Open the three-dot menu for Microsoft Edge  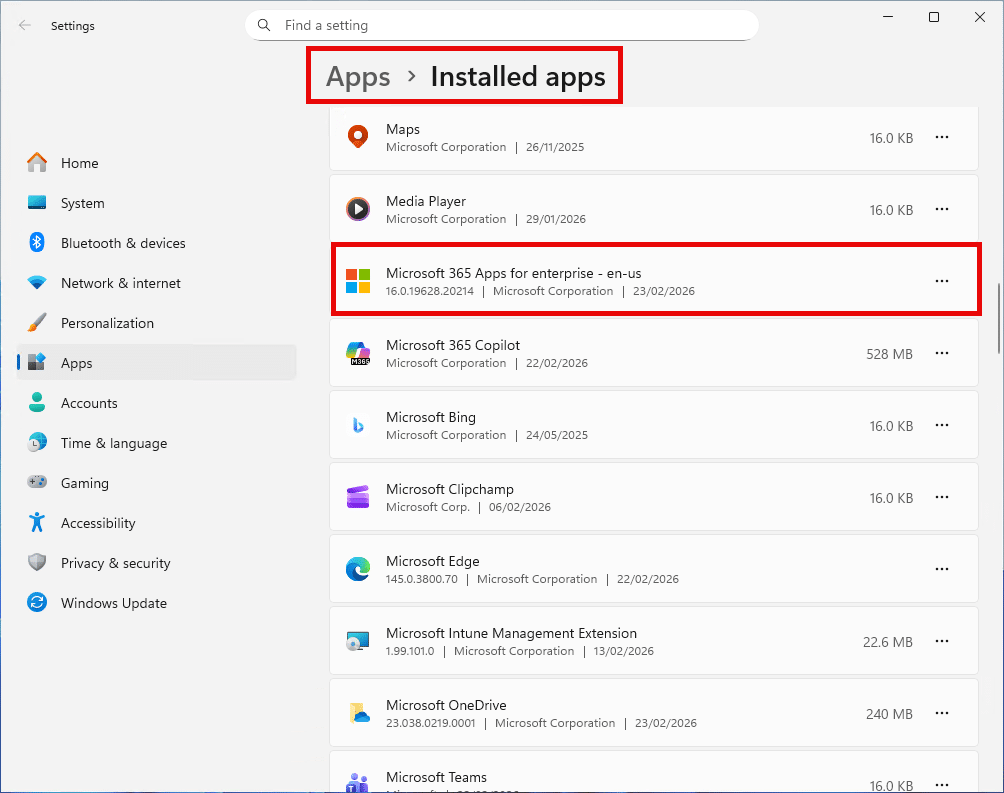coord(941,570)
